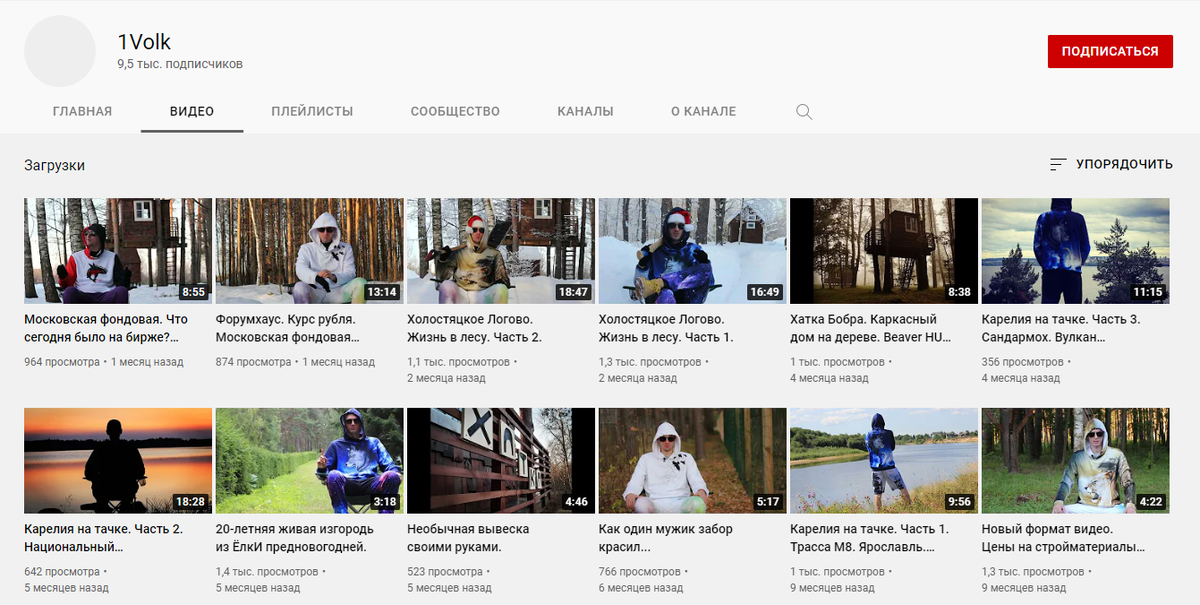Click '874 просмотра' view count text

[x=254, y=362]
